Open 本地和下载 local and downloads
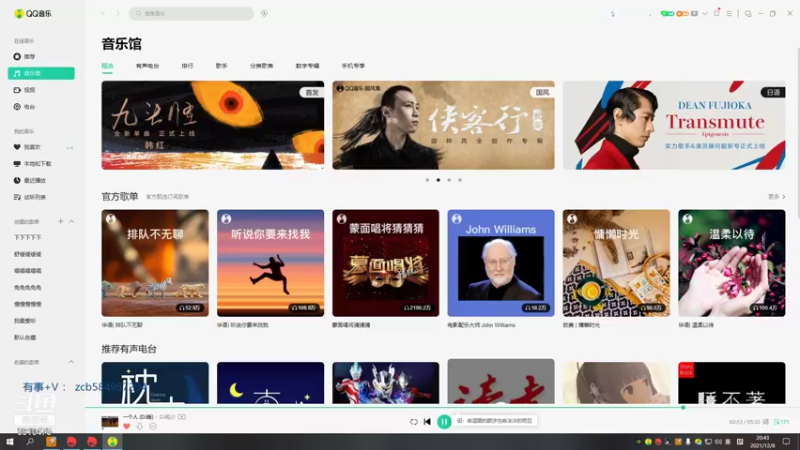800x450 pixels. [32, 164]
